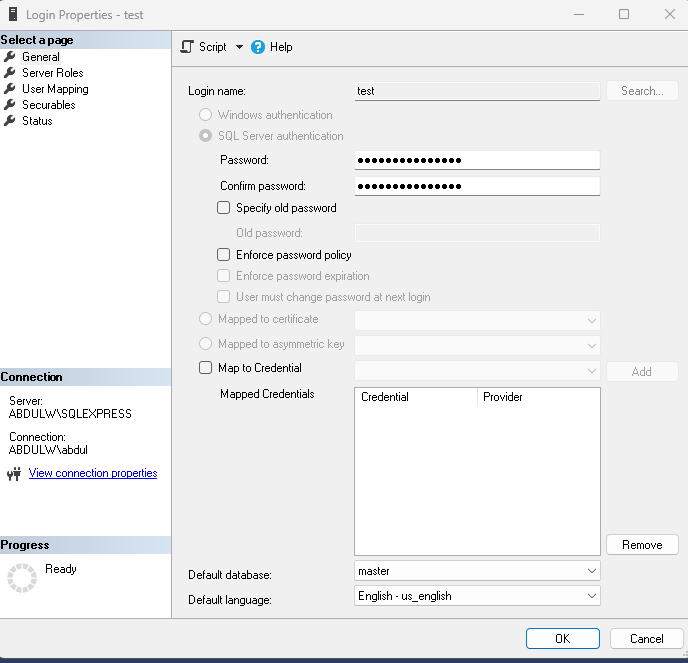Click the Password input field
The height and width of the screenshot is (663, 688).
[x=477, y=160]
